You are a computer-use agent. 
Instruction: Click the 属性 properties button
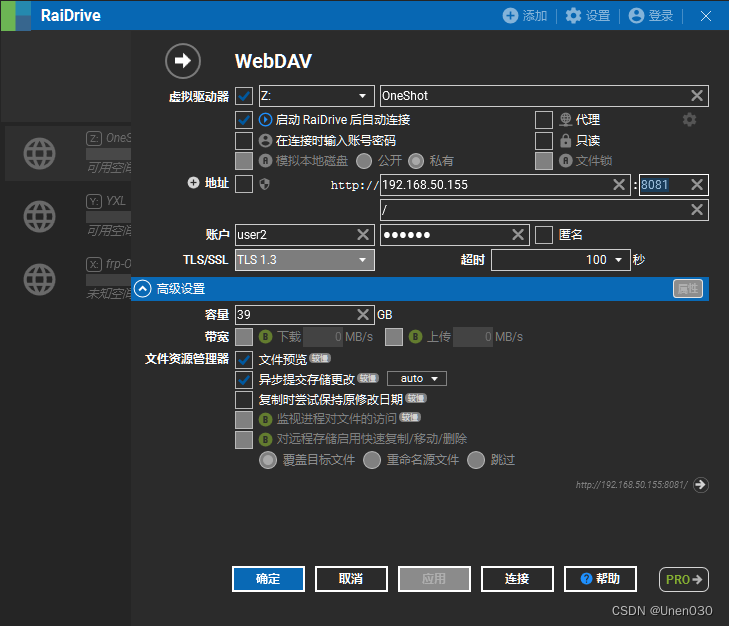(688, 289)
